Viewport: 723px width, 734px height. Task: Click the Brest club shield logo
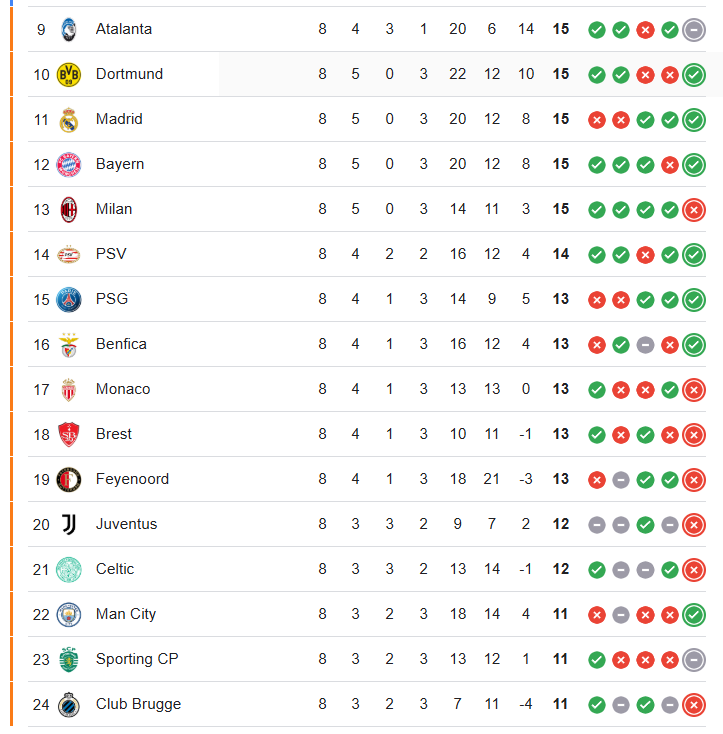click(69, 434)
